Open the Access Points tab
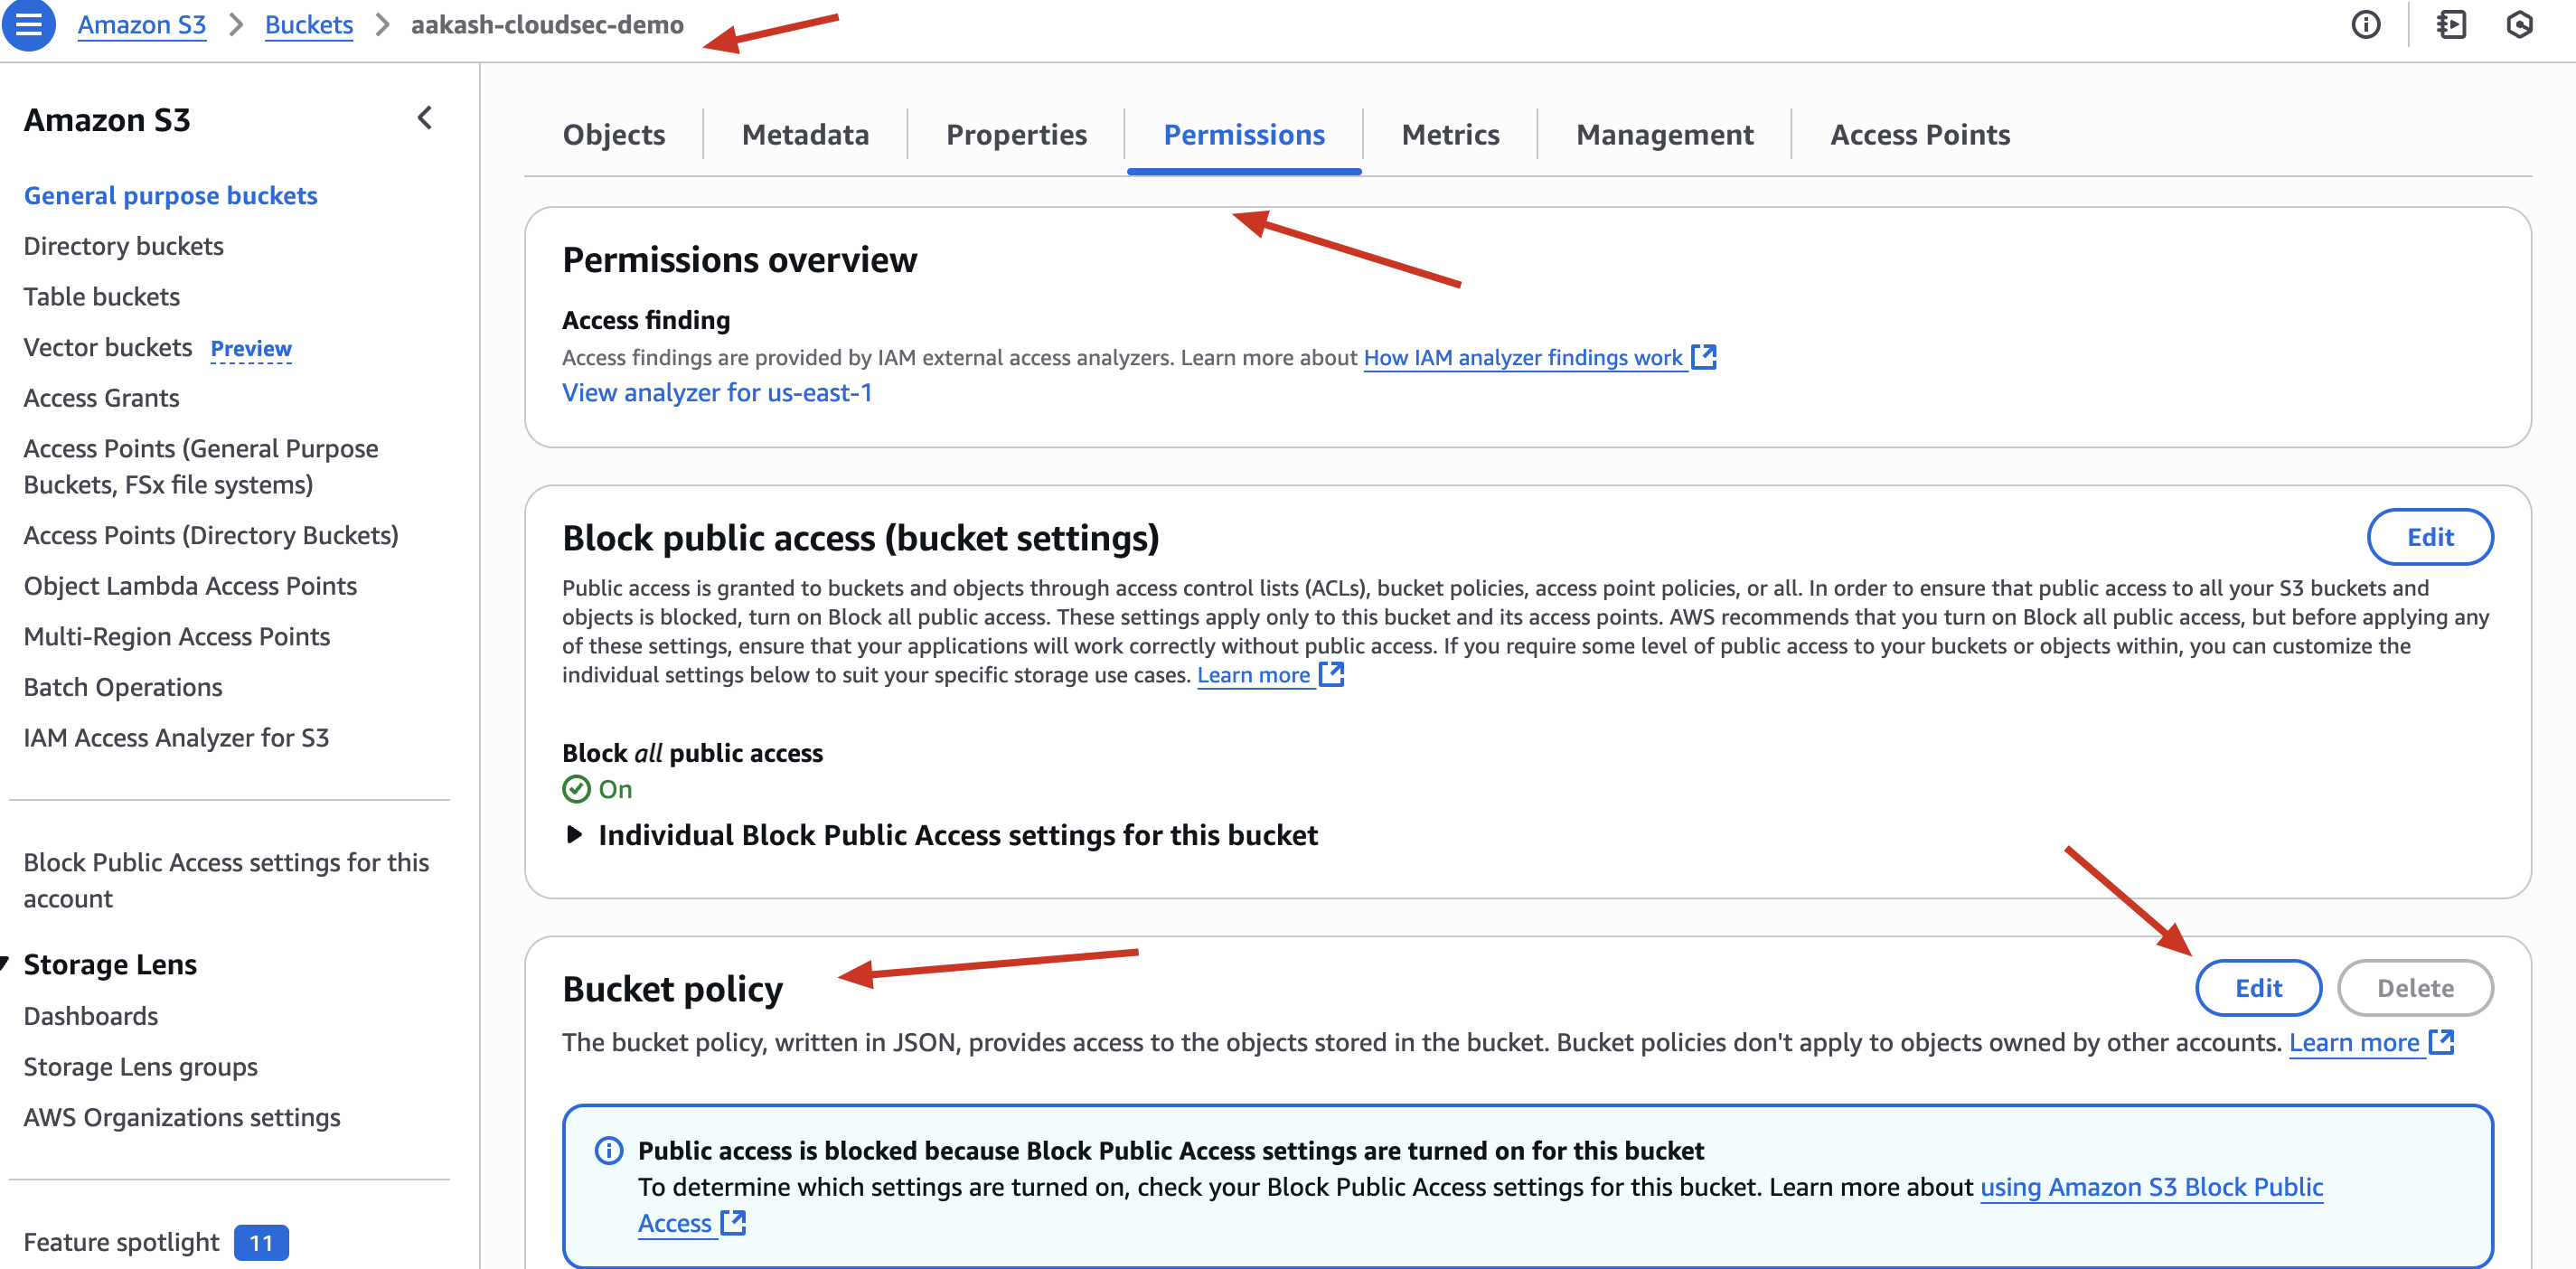The height and width of the screenshot is (1269, 2576). coord(1920,134)
